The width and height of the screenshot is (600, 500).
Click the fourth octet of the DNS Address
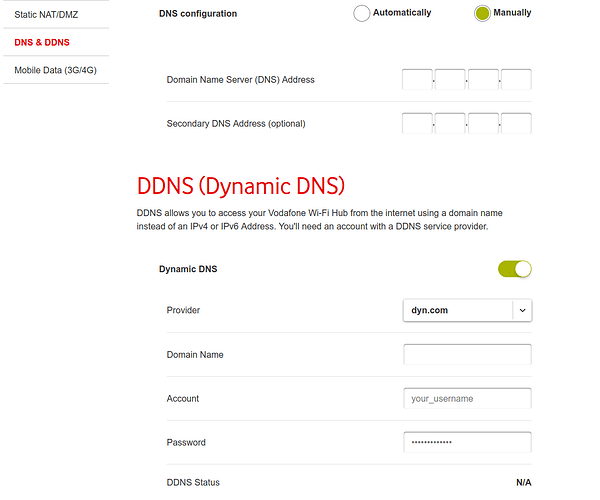coord(516,80)
